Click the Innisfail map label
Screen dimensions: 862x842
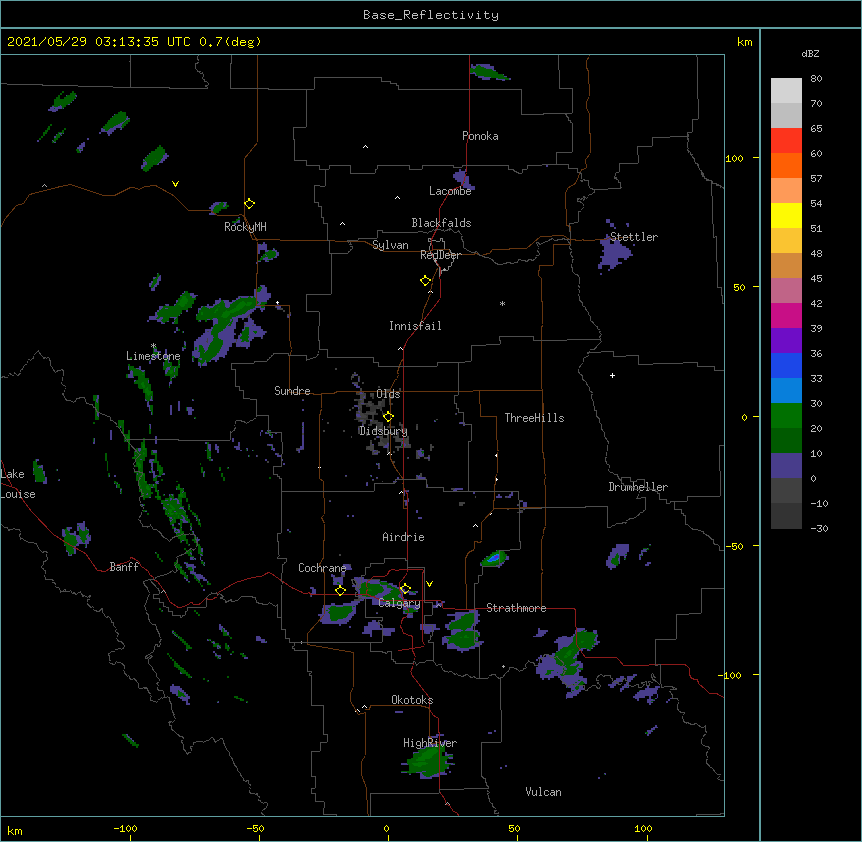click(415, 326)
